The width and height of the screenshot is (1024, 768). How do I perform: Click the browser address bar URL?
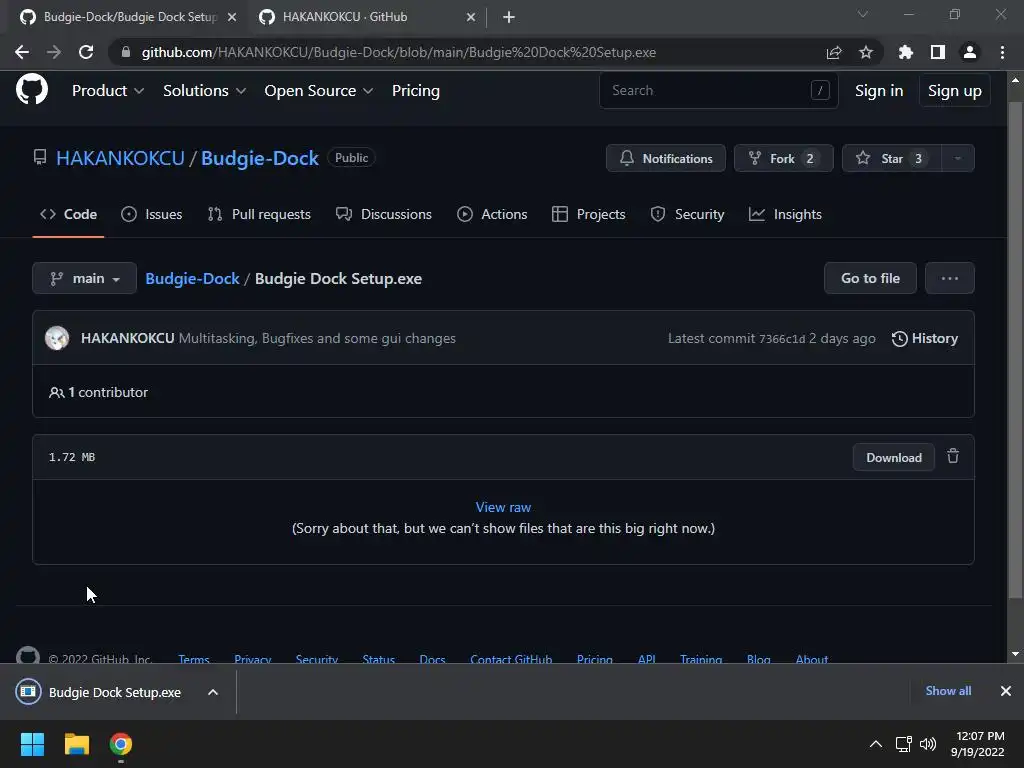(x=398, y=52)
